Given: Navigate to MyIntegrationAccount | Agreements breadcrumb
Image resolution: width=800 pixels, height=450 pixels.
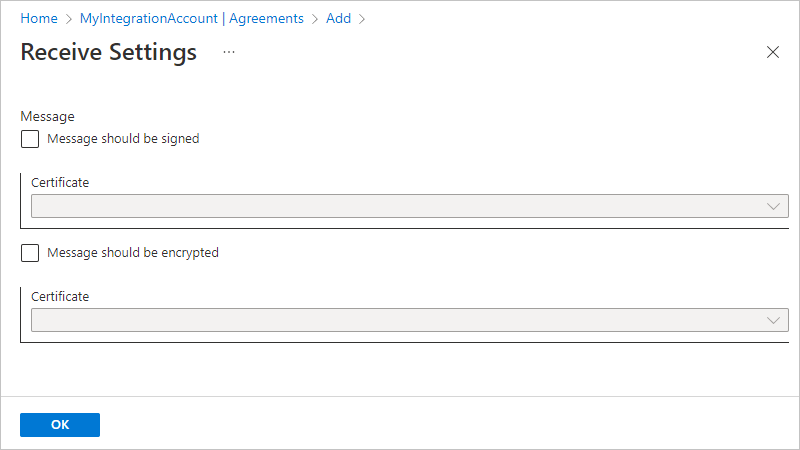Looking at the screenshot, I should point(191,18).
